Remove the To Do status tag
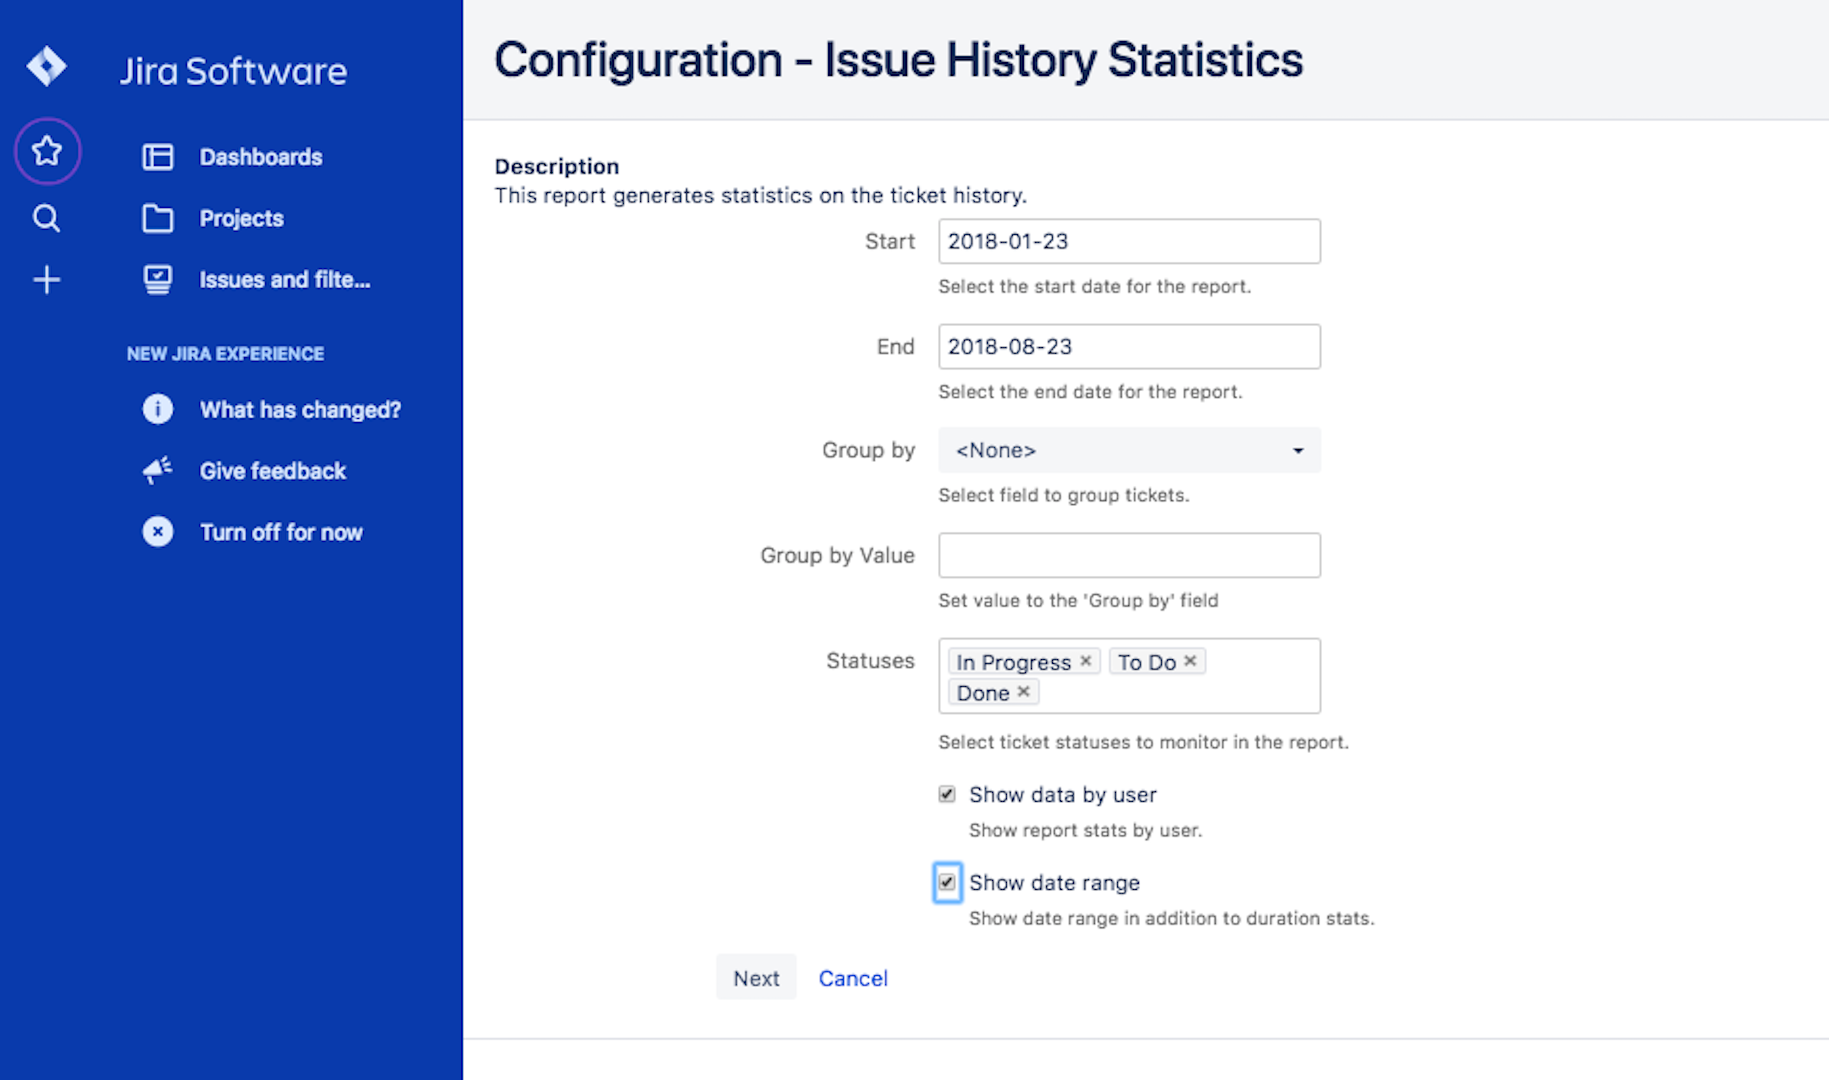Viewport: 1829px width, 1080px height. coord(1190,661)
